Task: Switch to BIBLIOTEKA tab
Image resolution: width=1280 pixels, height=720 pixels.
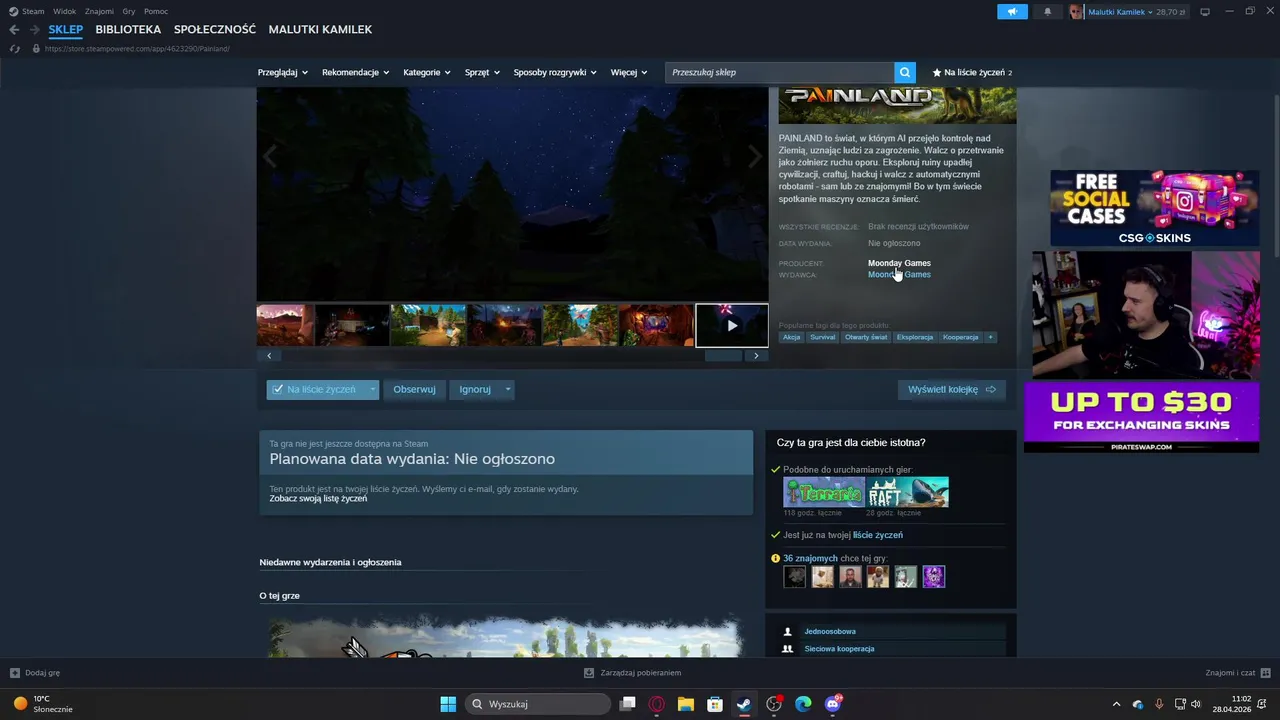Action: point(128,30)
